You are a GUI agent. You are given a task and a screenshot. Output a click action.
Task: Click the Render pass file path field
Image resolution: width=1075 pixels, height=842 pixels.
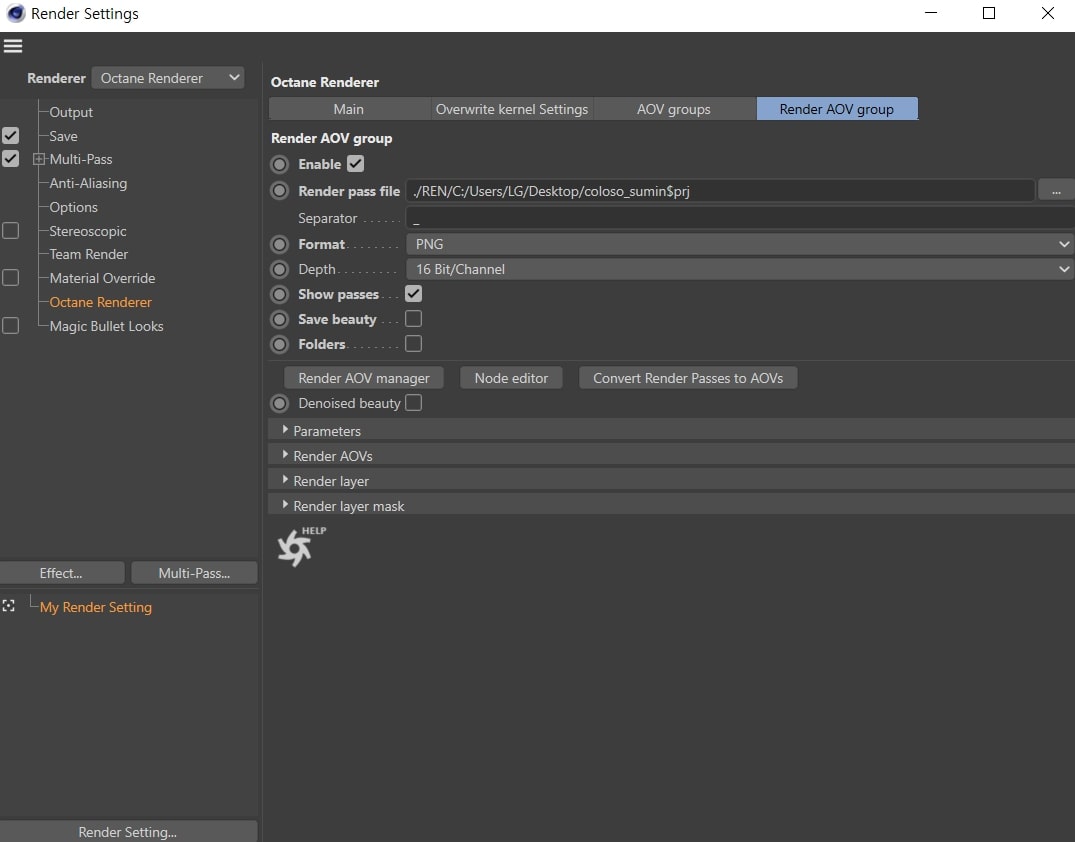tap(721, 191)
